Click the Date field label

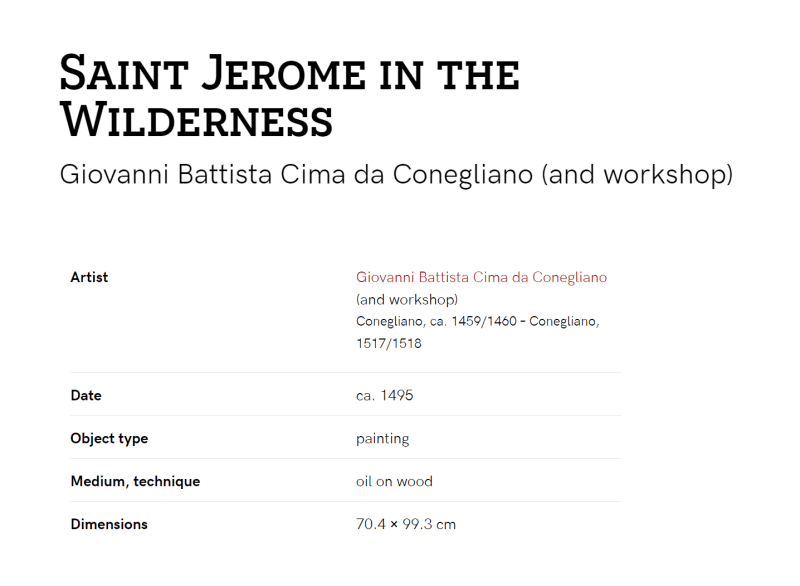pyautogui.click(x=86, y=395)
